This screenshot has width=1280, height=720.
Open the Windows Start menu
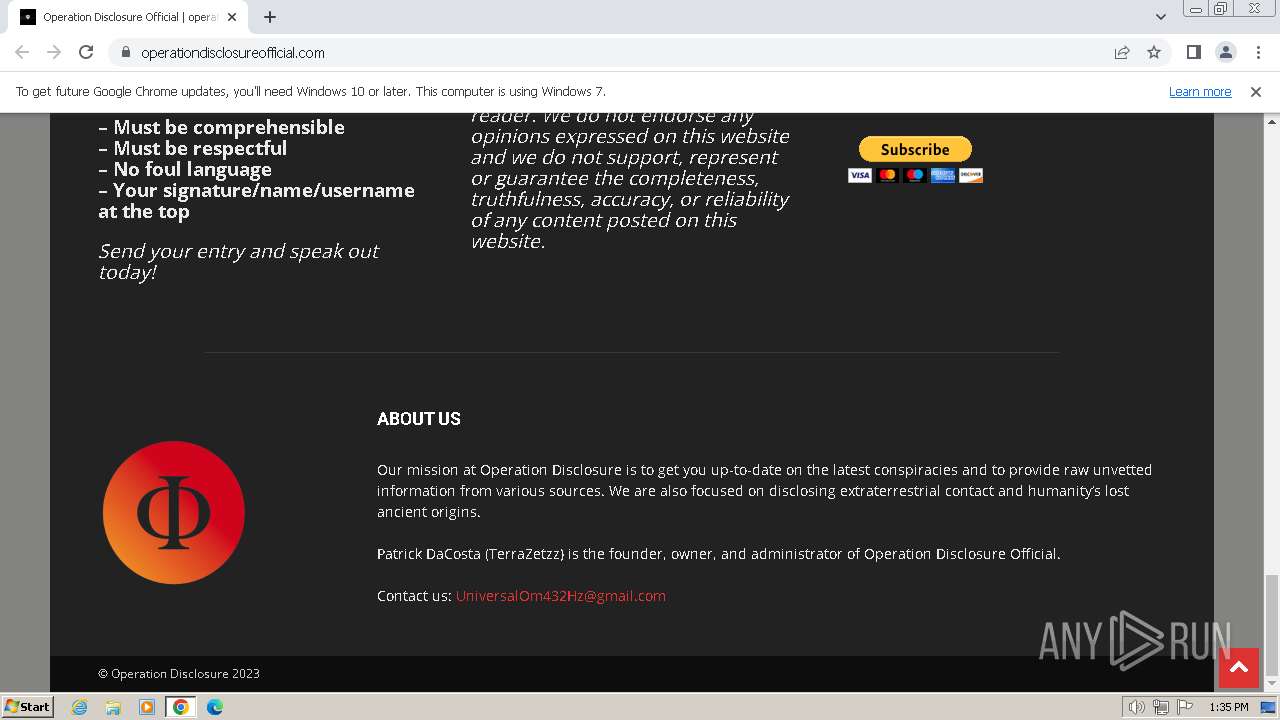(x=28, y=707)
